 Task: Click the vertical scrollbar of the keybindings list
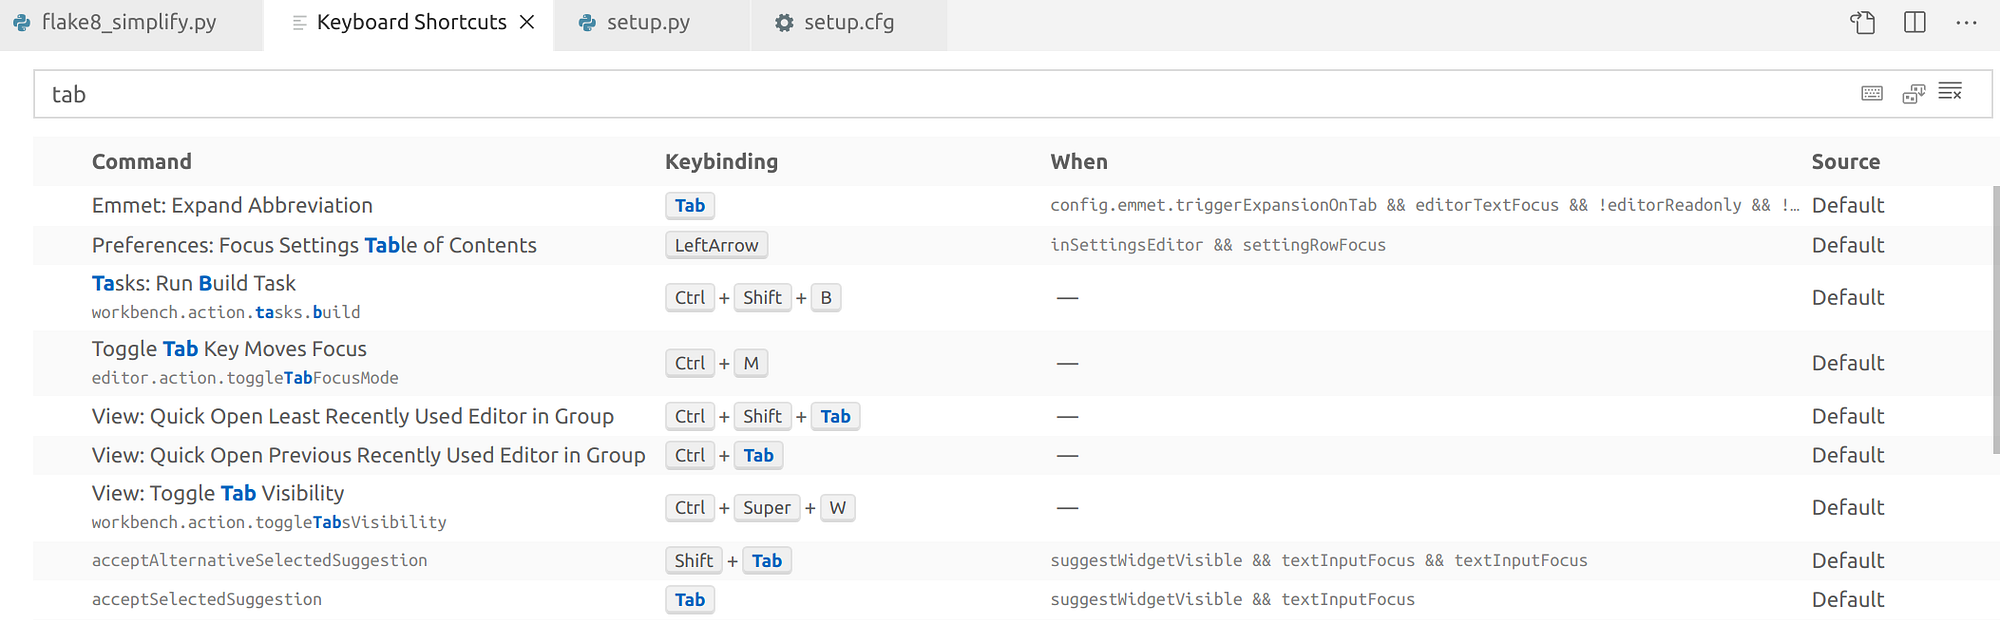coord(1996,320)
